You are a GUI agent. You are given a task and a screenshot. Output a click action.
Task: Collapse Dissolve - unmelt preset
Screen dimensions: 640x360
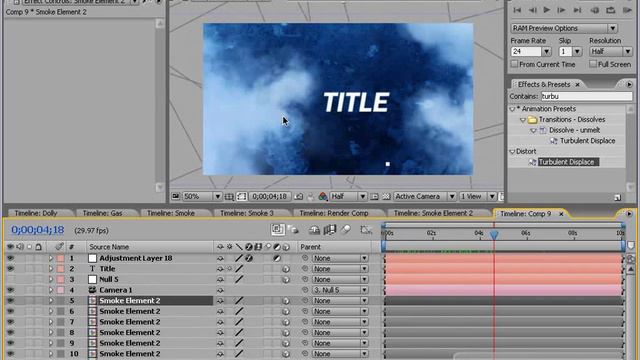pyautogui.click(x=533, y=131)
